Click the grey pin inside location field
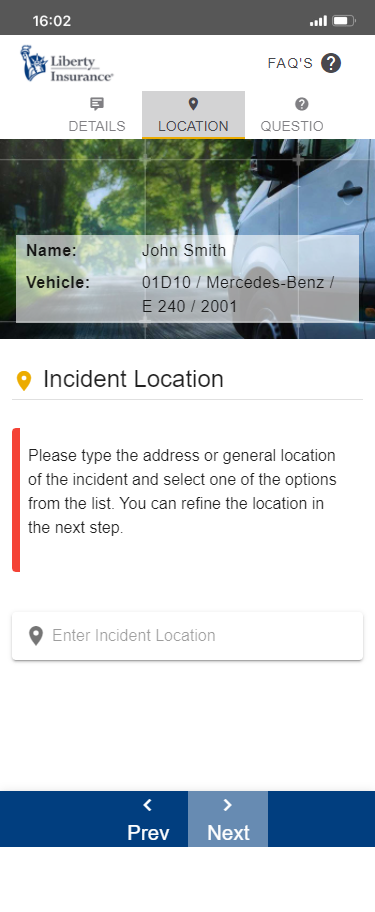This screenshot has width=375, height=912. coord(36,635)
